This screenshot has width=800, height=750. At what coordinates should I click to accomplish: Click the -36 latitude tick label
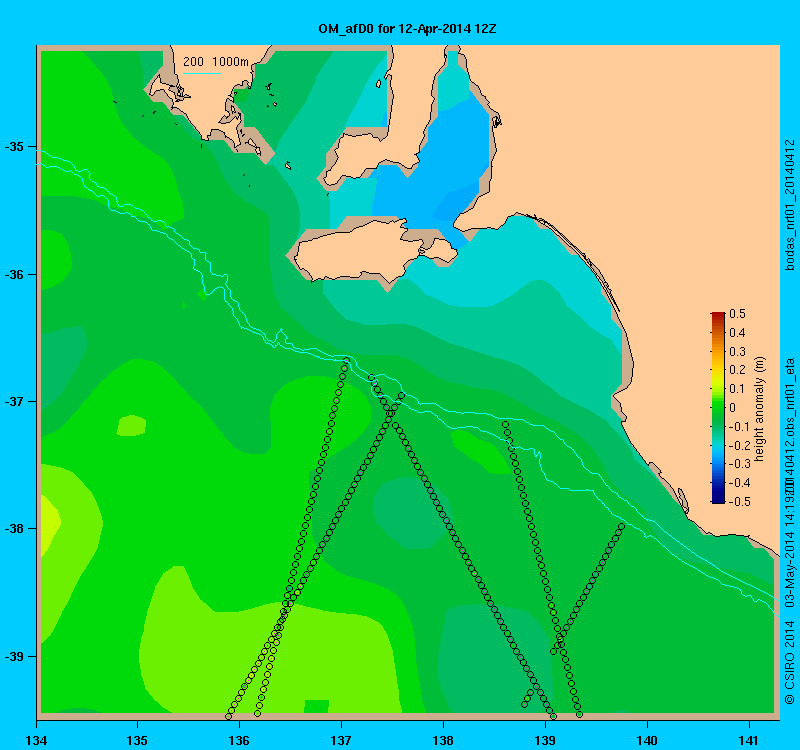click(14, 274)
